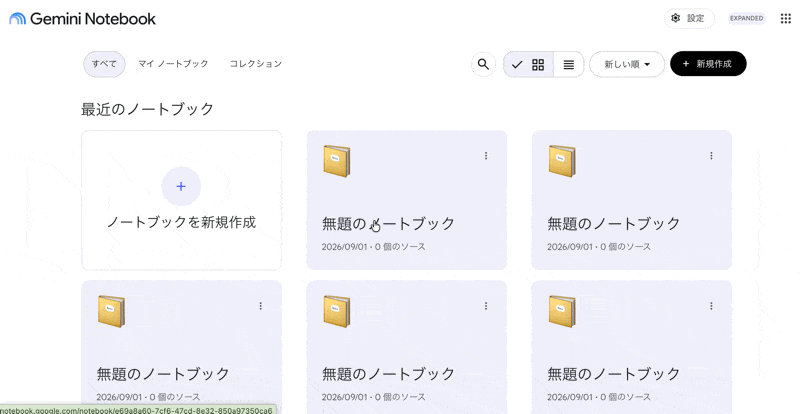Open the 新しい順 sort dropdown

[x=627, y=64]
